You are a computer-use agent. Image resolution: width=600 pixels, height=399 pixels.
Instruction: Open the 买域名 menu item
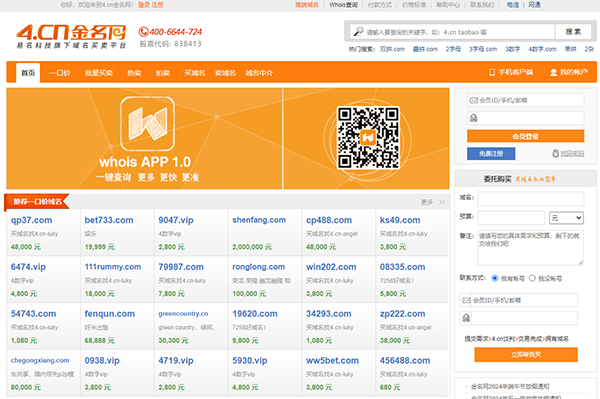coord(195,73)
